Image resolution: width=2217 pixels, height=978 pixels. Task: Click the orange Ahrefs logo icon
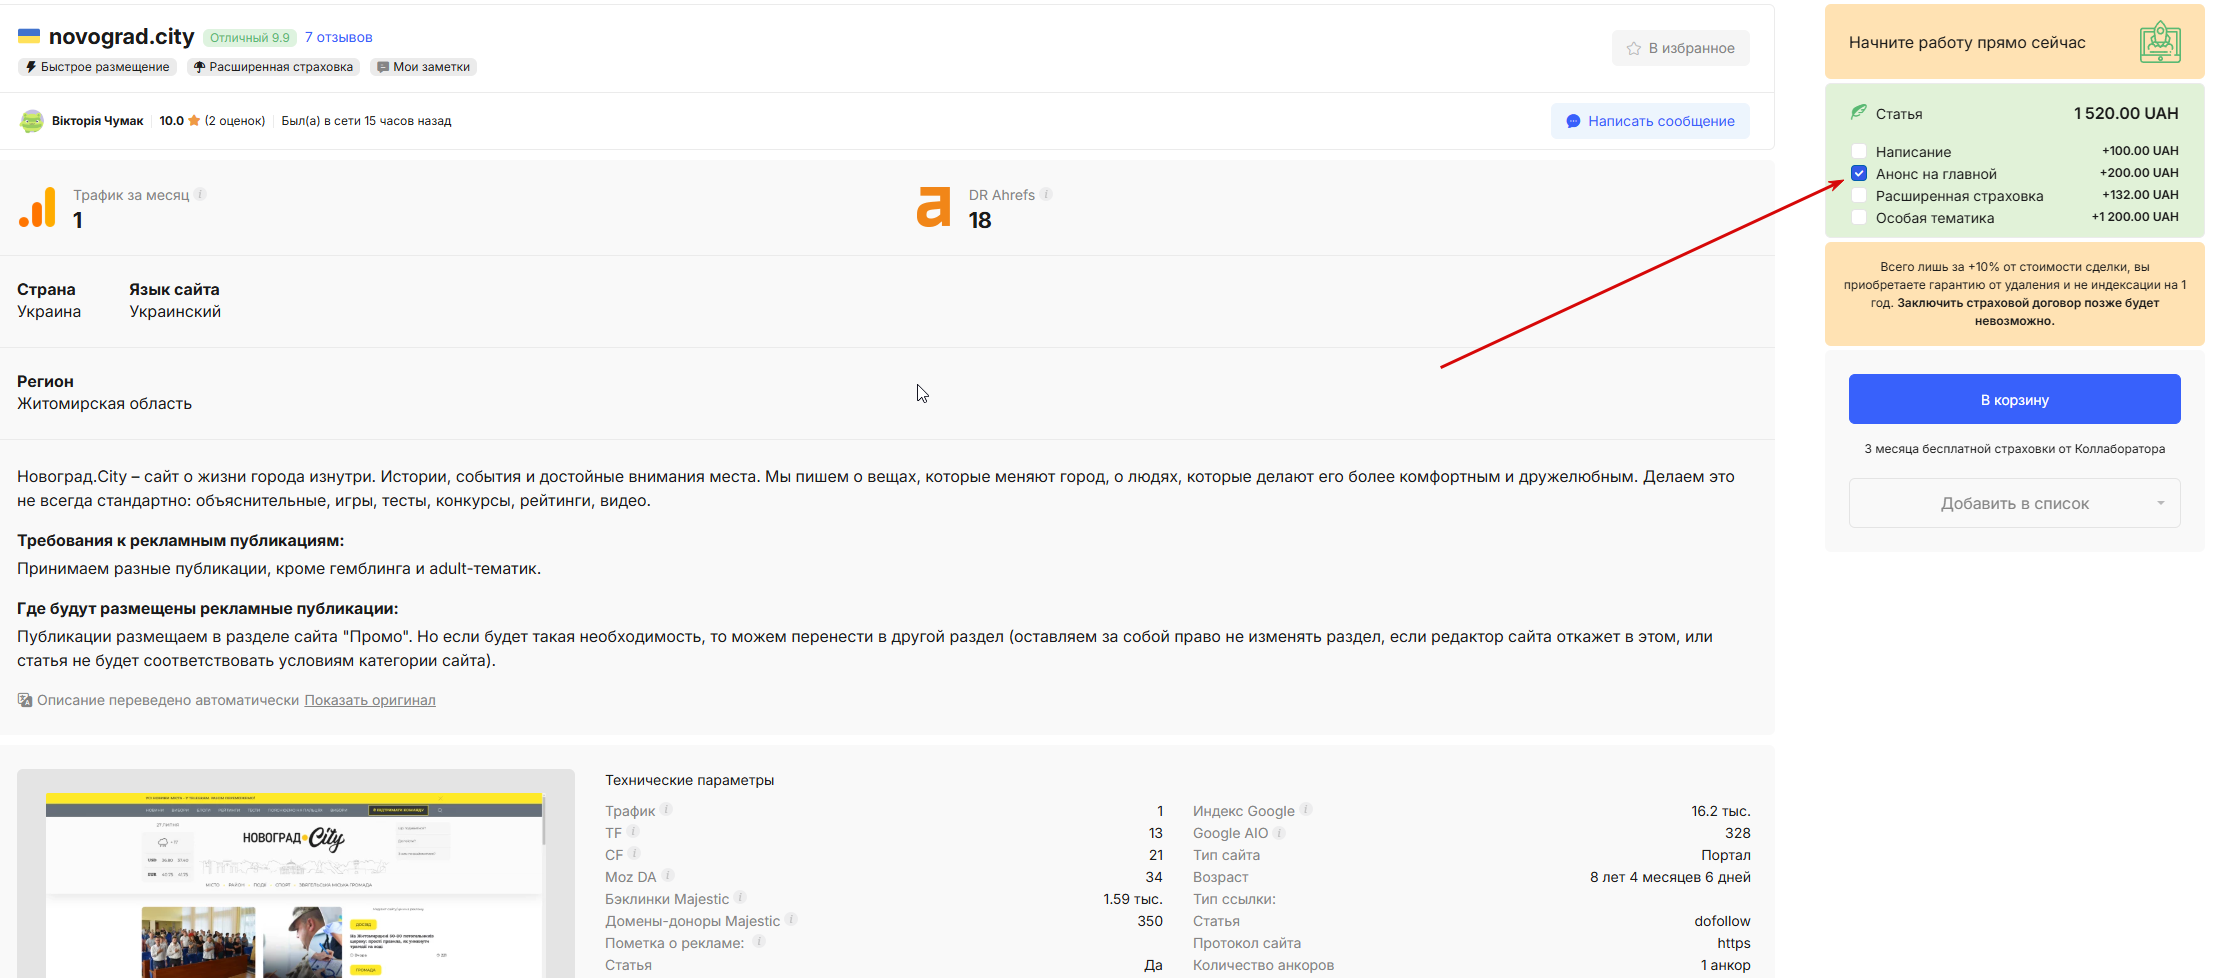934,207
